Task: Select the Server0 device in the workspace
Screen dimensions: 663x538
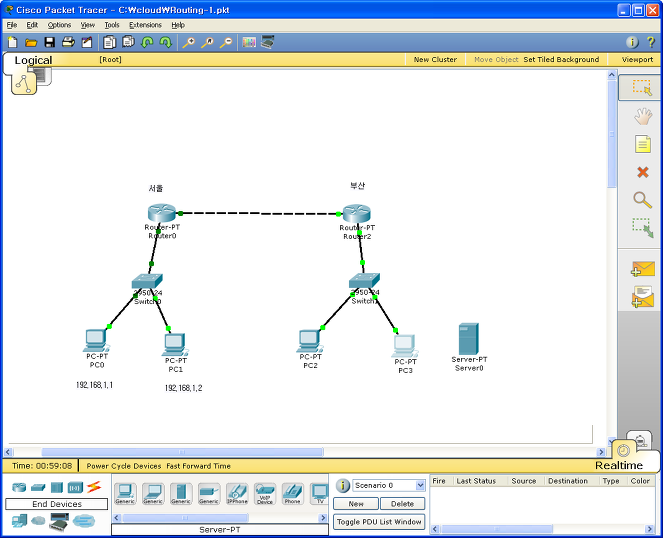Action: pyautogui.click(x=468, y=339)
